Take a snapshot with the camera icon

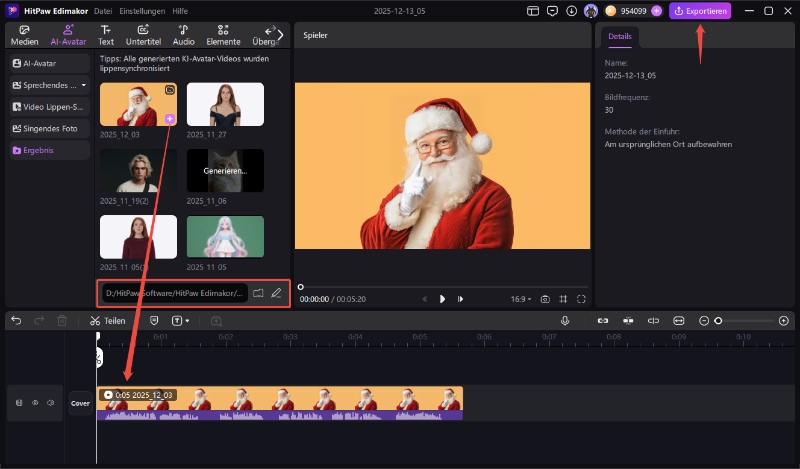click(x=545, y=299)
